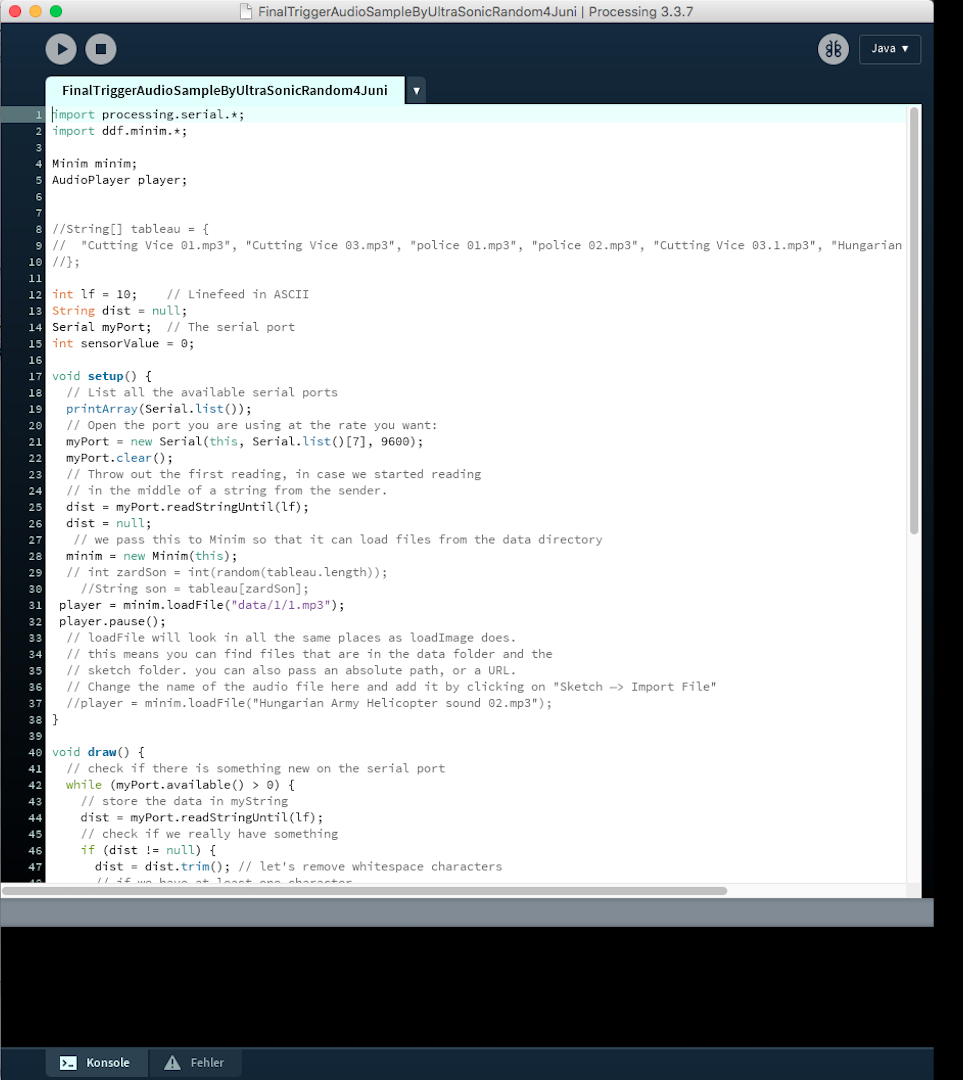Click the 'void setup() {' line

coord(102,376)
